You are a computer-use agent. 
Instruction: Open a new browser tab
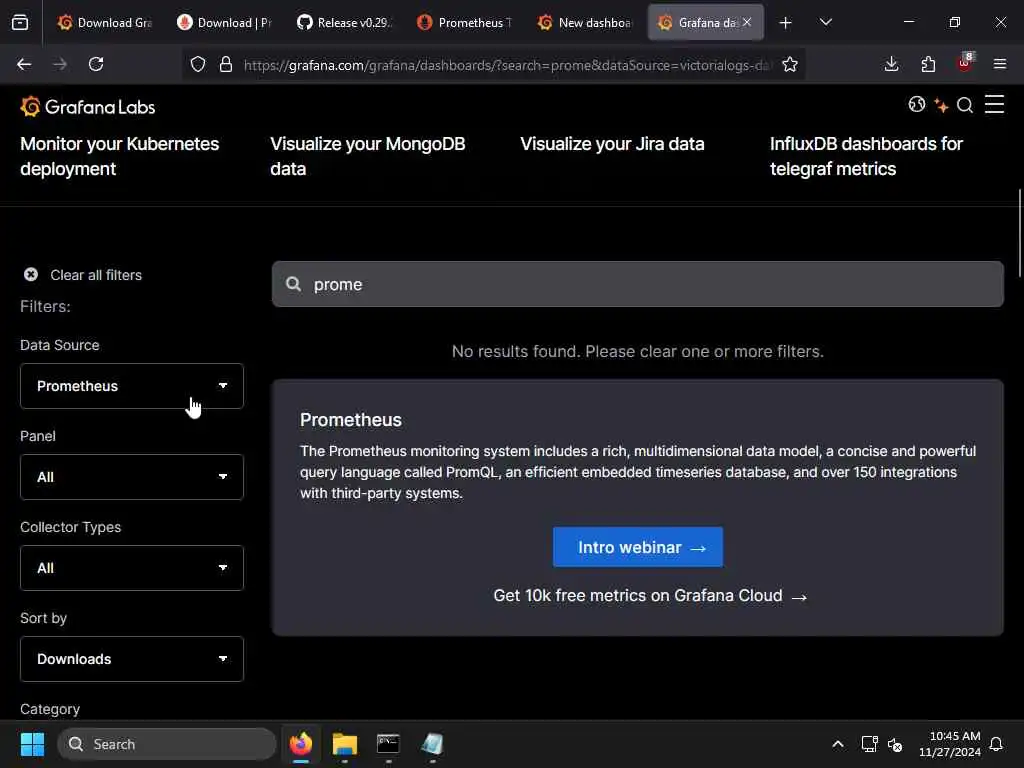(x=785, y=22)
